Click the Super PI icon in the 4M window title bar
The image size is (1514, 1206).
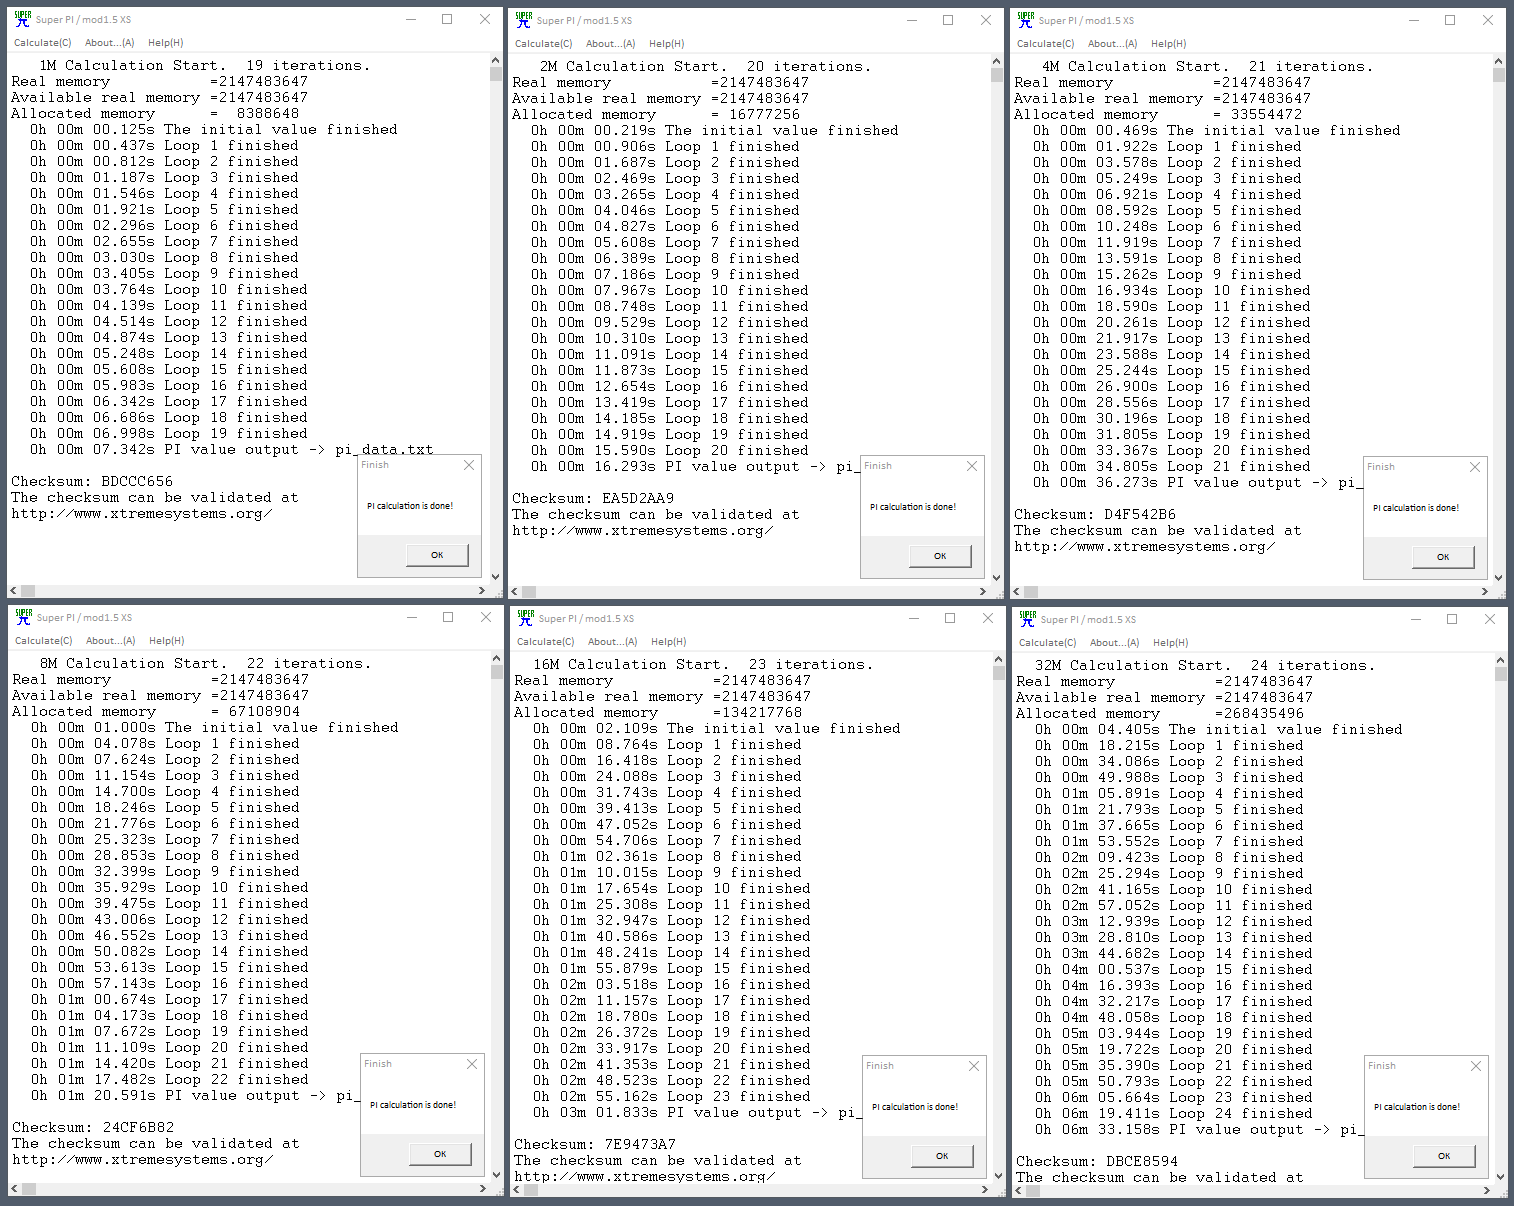pyautogui.click(x=1026, y=19)
